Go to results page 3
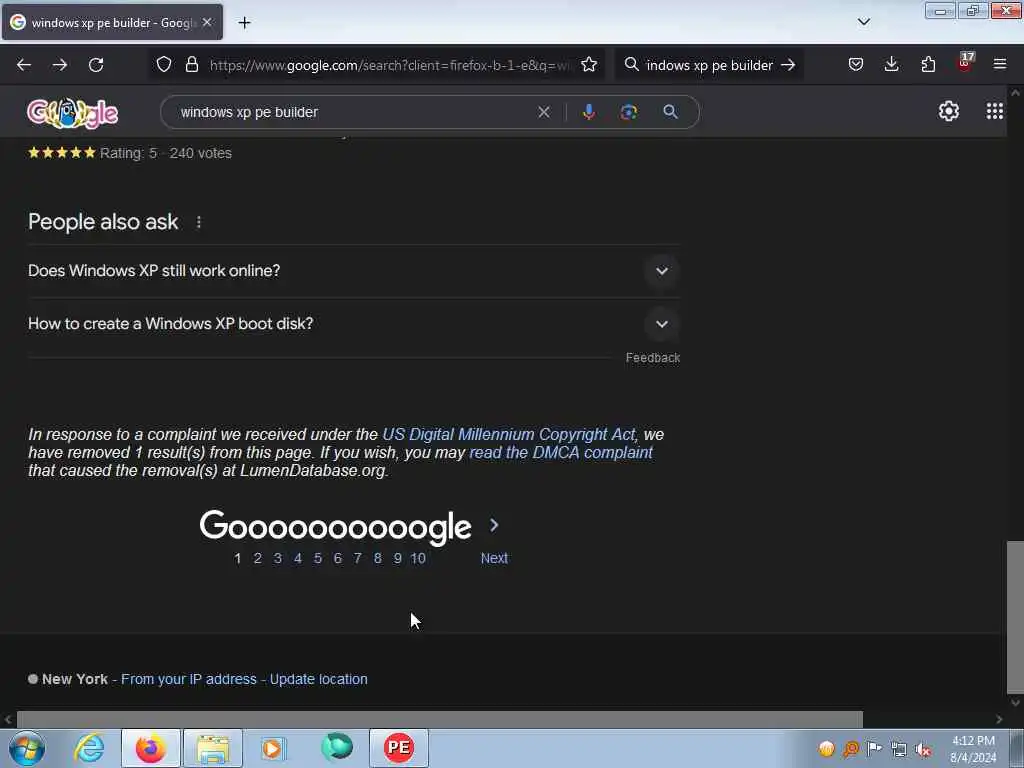This screenshot has height=768, width=1024. pos(278,558)
